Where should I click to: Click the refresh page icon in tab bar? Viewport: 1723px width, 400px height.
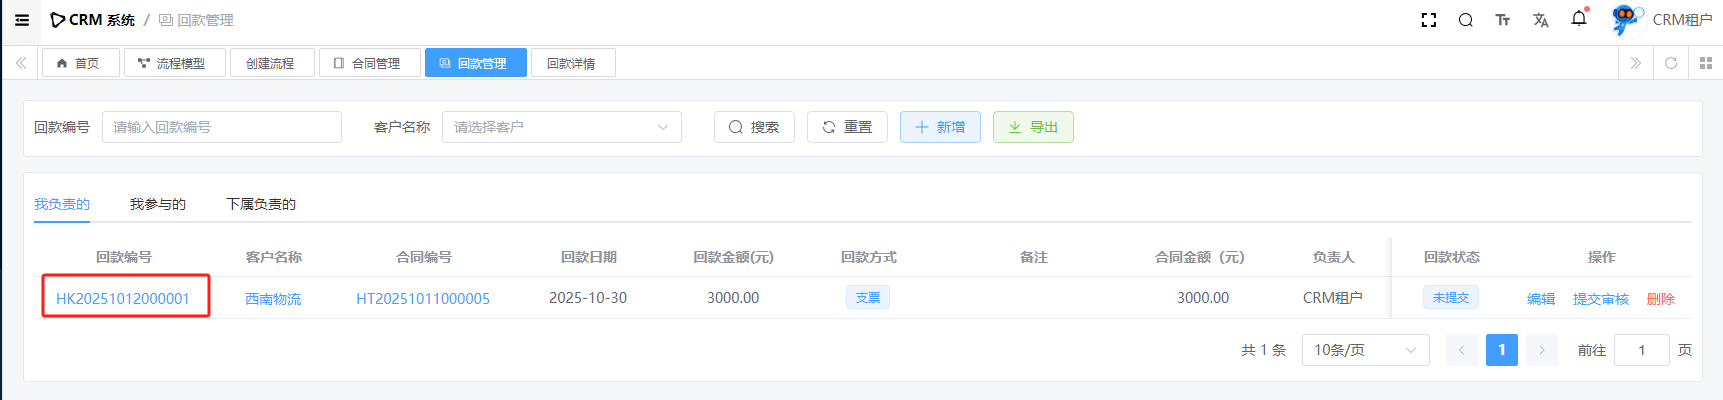click(1670, 63)
